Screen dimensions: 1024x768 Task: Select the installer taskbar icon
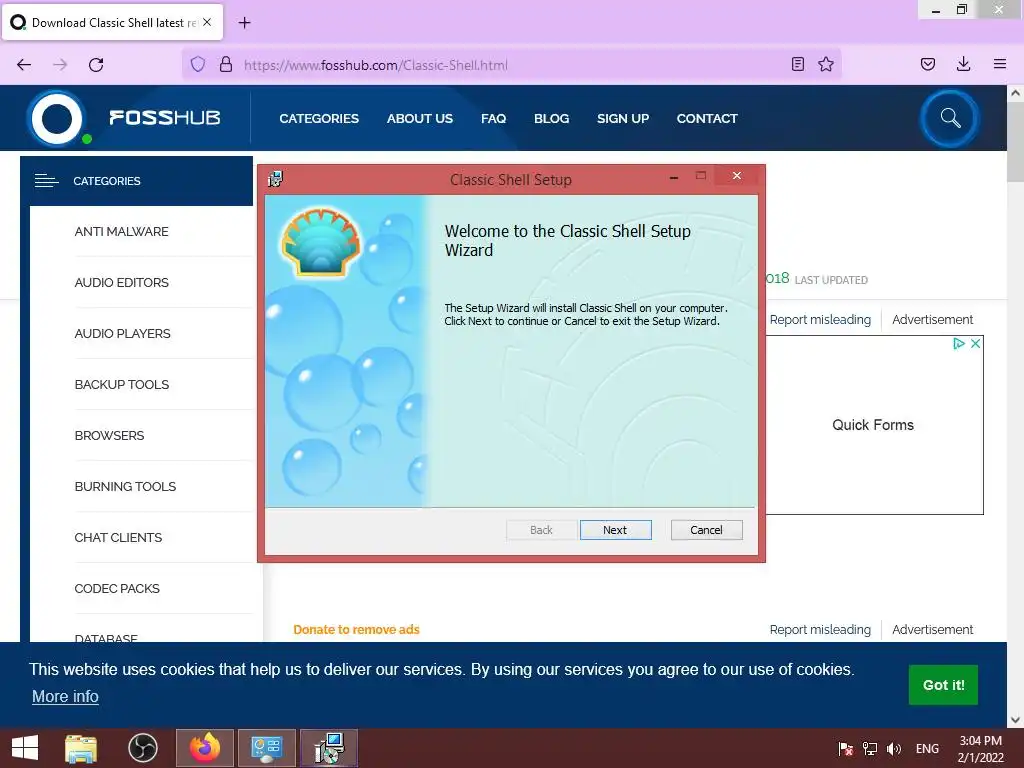coord(328,748)
